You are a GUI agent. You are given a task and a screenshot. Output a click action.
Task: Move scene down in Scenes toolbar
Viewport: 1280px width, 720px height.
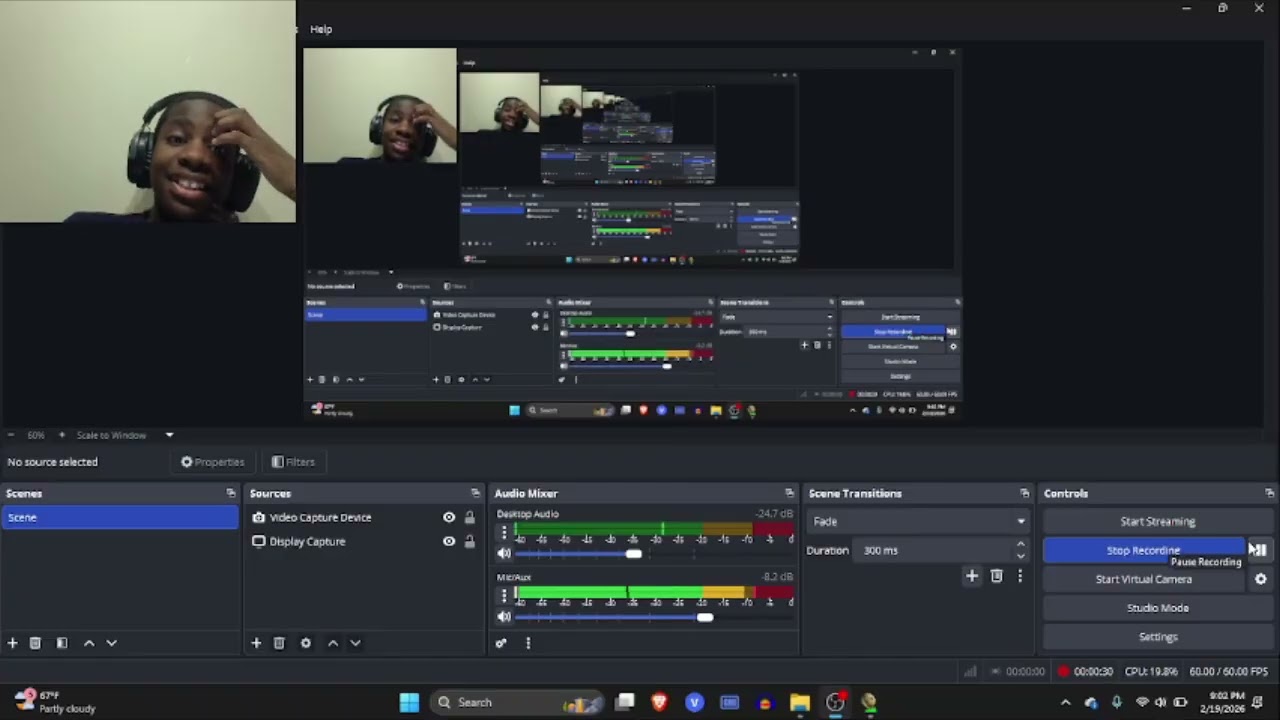[x=111, y=643]
